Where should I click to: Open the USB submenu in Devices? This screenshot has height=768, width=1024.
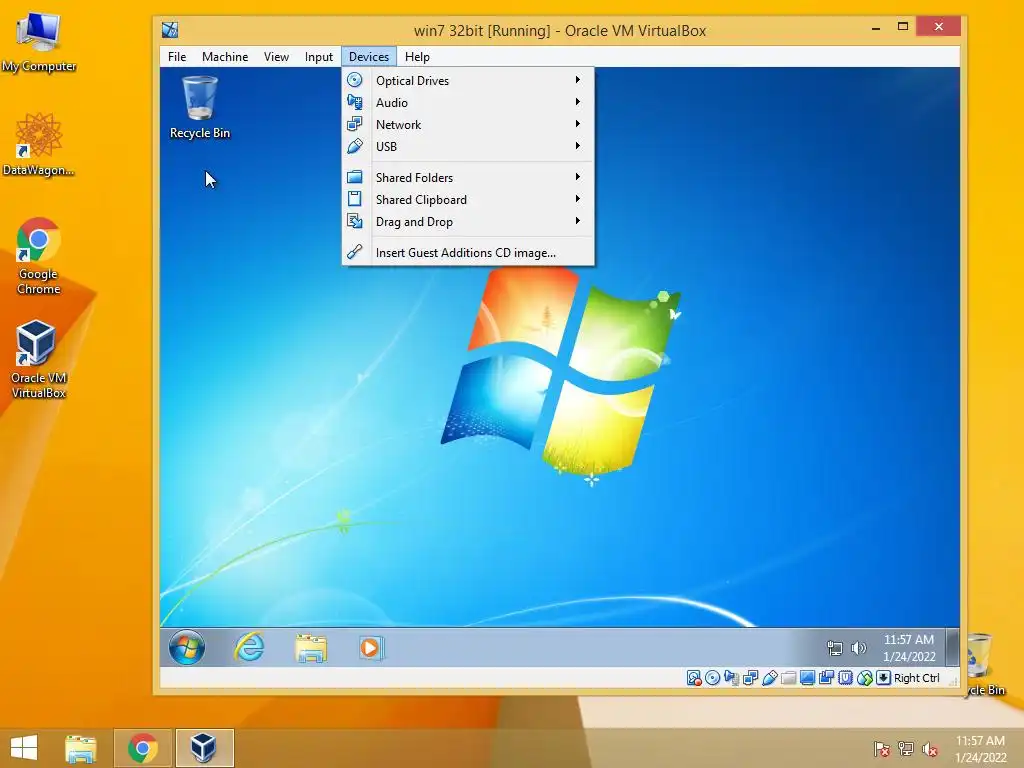(468, 146)
